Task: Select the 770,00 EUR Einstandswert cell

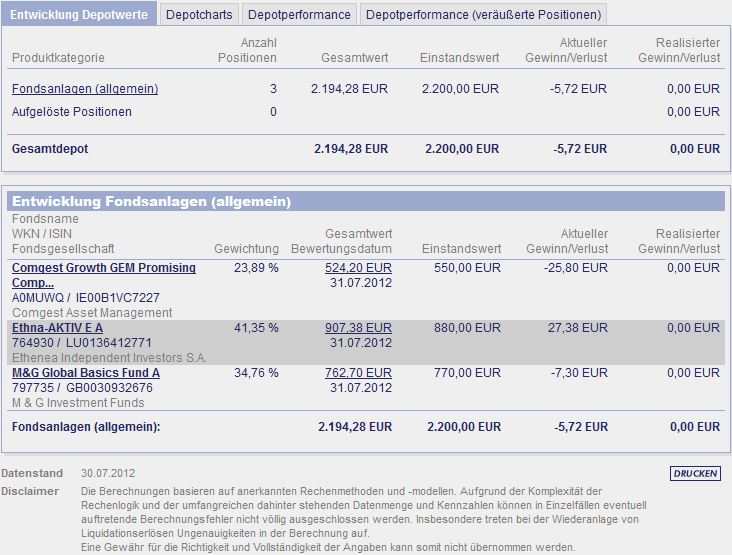Action: (x=467, y=372)
